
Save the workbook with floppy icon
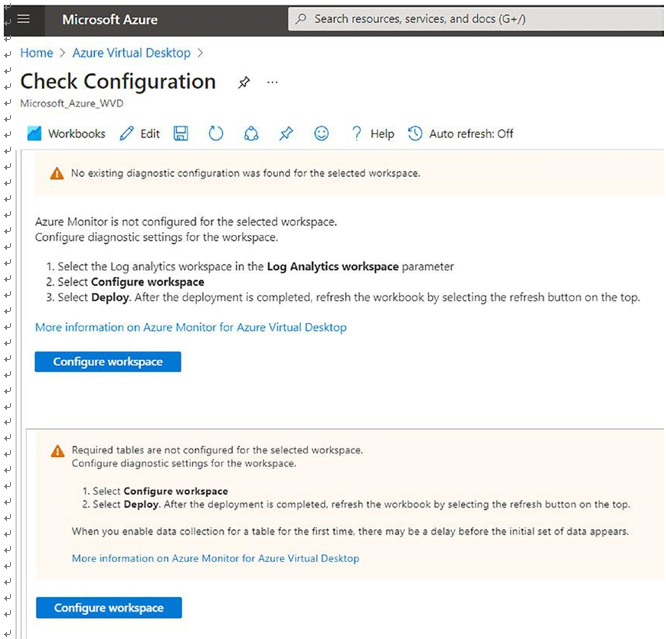coord(181,133)
